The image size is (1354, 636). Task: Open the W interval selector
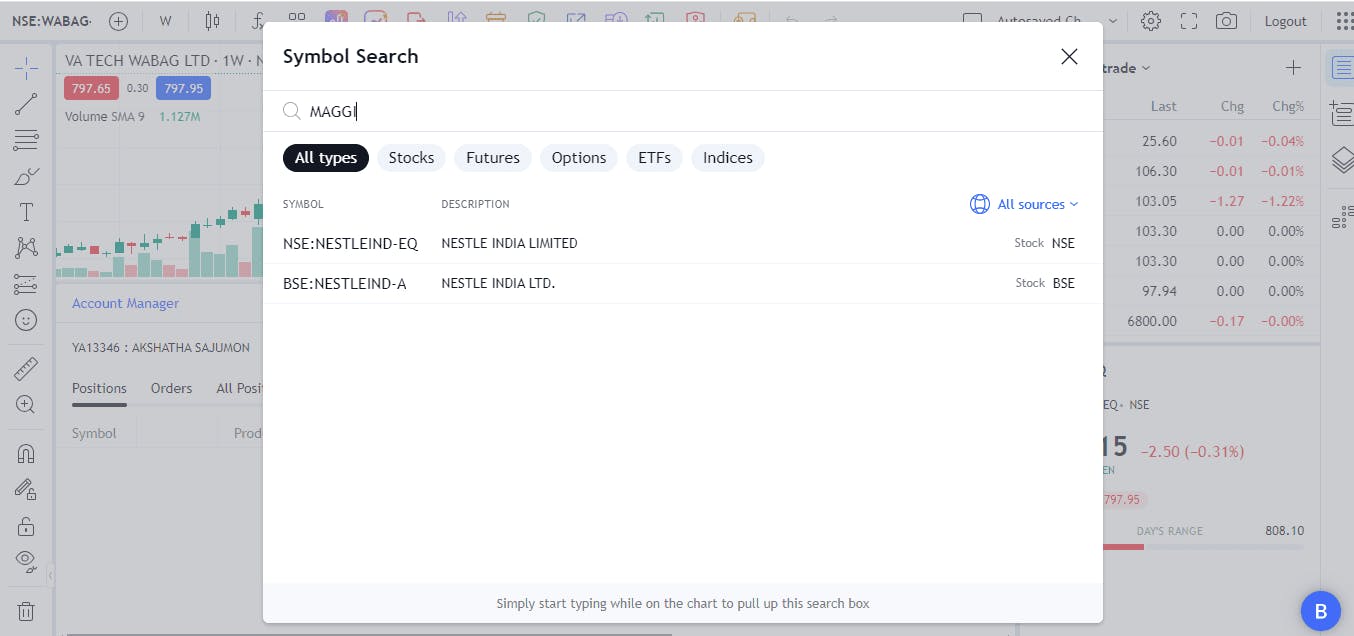click(x=165, y=21)
